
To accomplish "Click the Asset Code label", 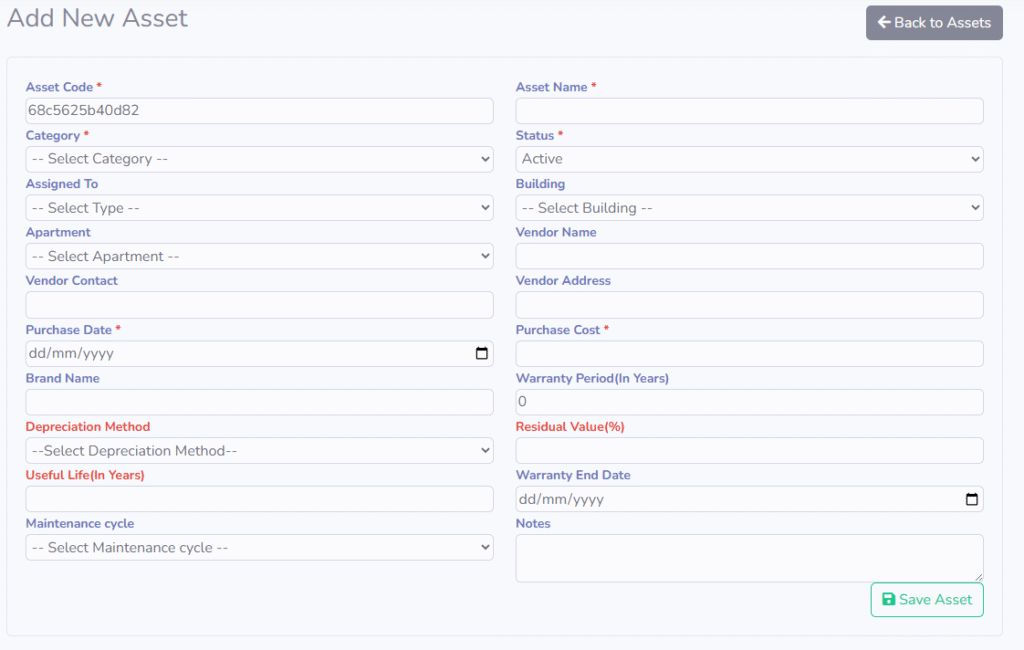I will (59, 87).
